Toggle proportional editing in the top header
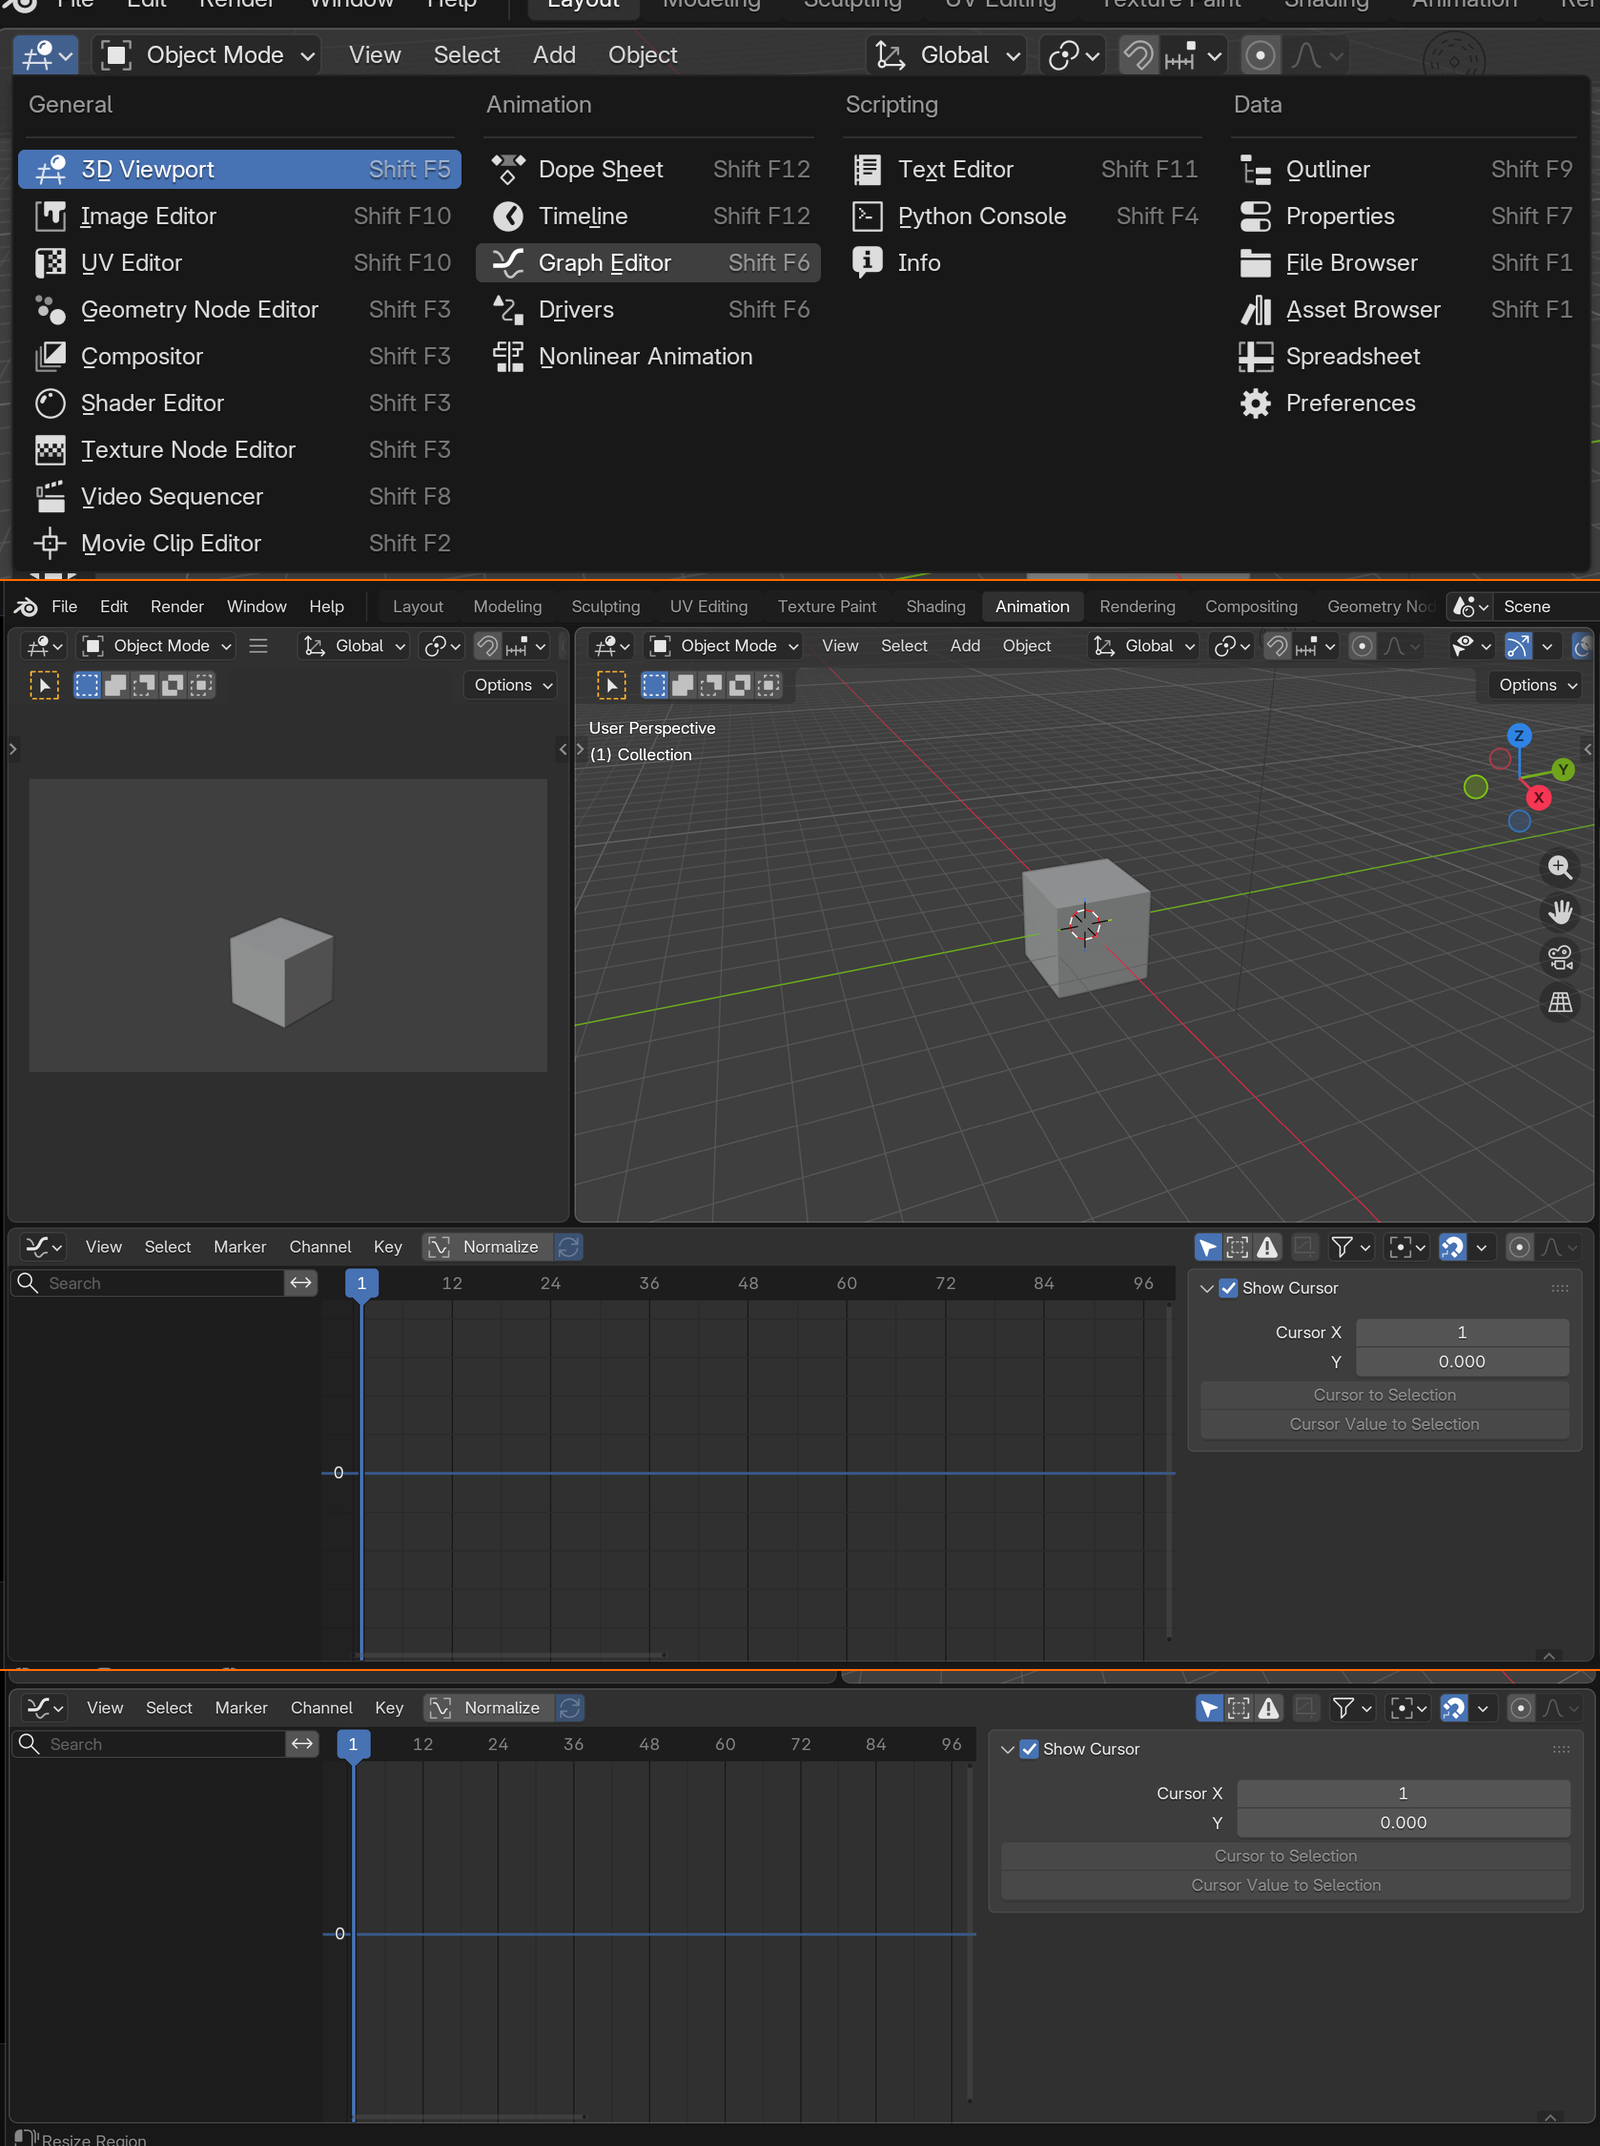This screenshot has height=2146, width=1600. (x=1260, y=55)
